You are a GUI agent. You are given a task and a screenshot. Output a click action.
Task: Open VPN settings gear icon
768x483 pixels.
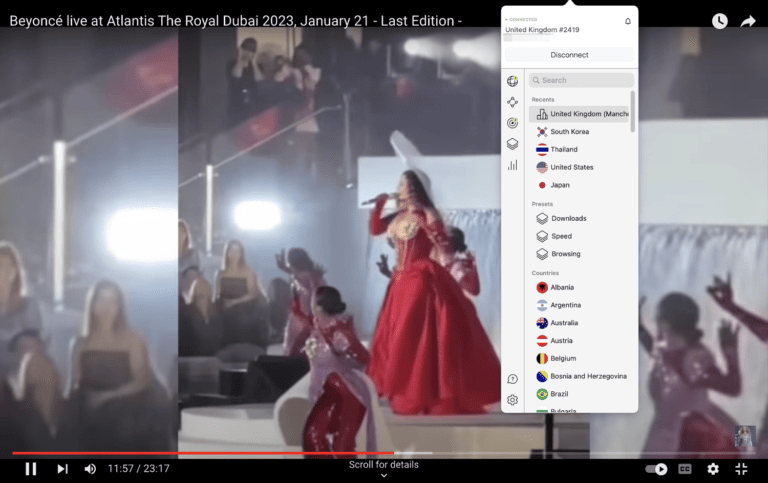tap(512, 400)
